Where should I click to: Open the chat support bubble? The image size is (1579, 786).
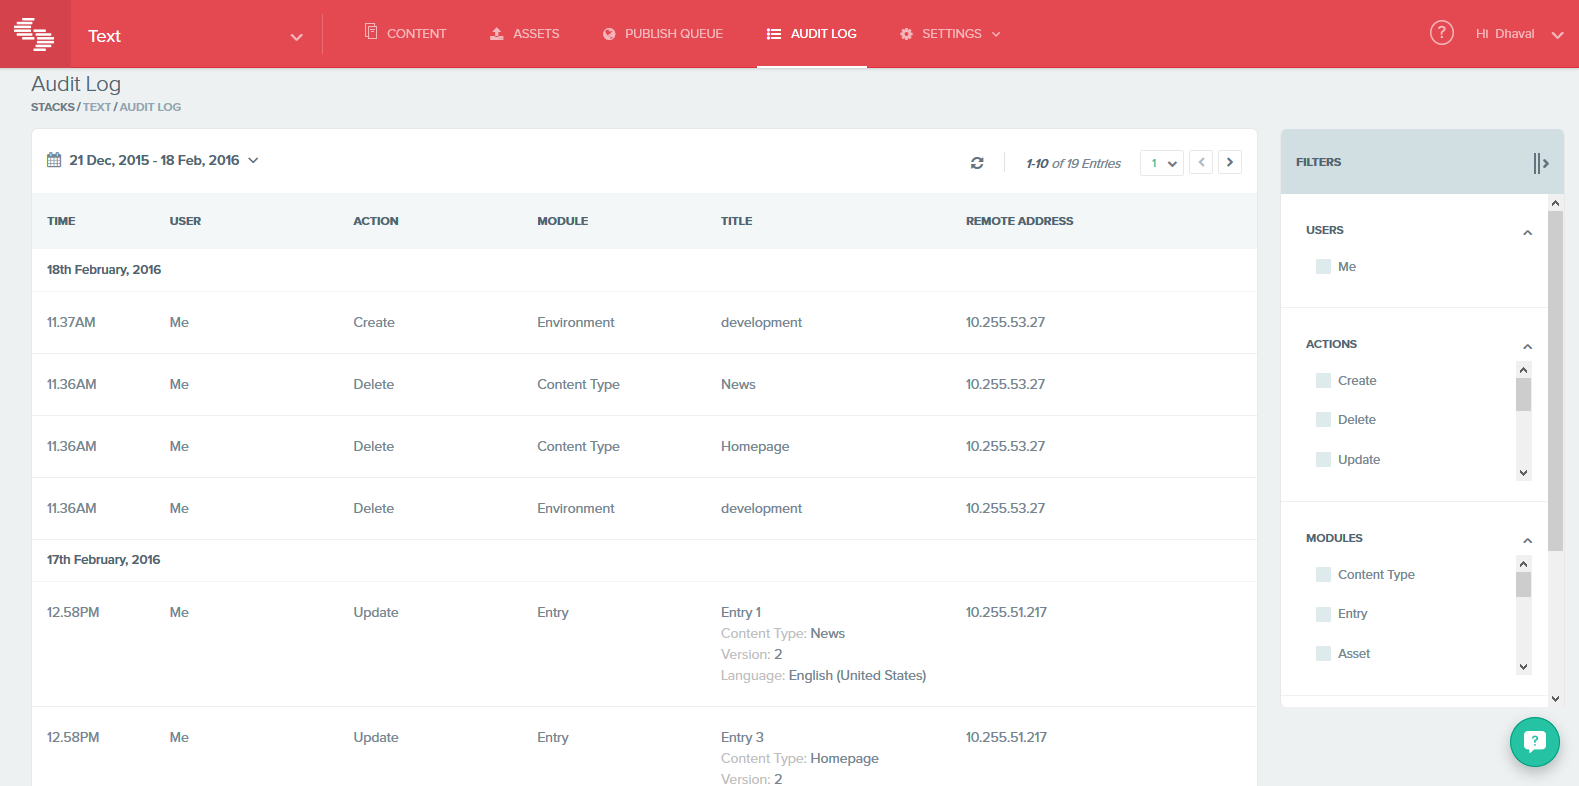tap(1534, 742)
